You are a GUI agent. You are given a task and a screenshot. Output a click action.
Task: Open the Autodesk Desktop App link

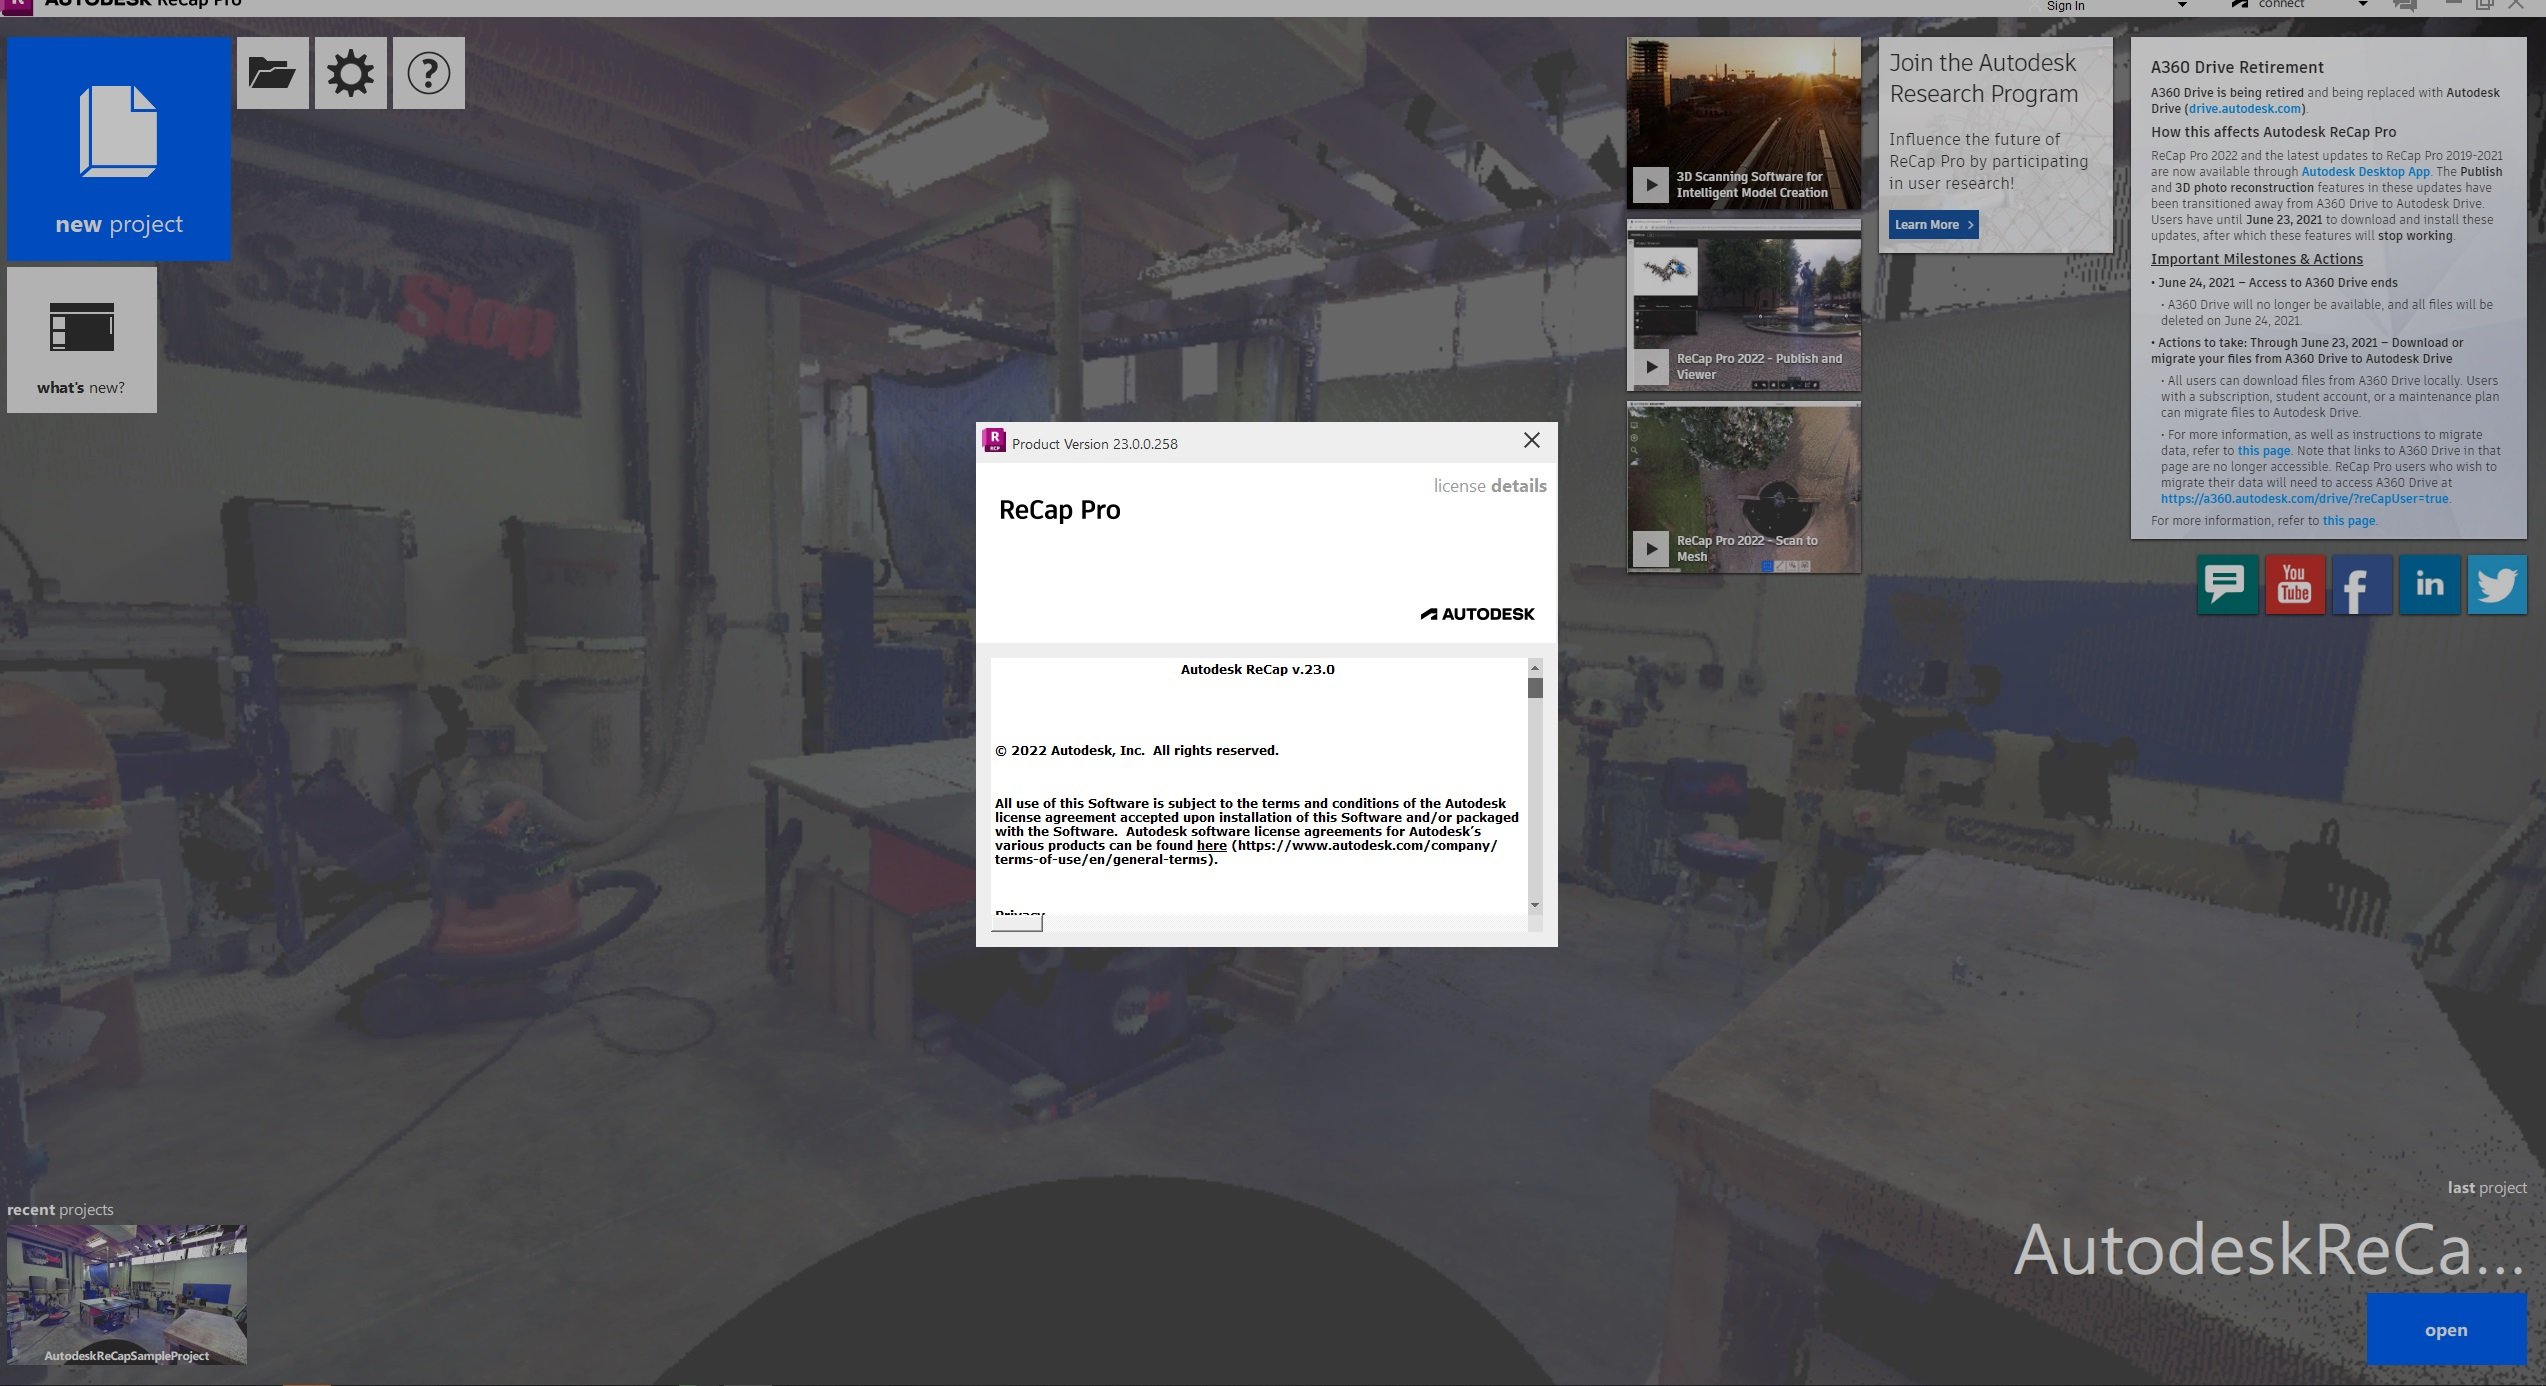coord(2365,172)
